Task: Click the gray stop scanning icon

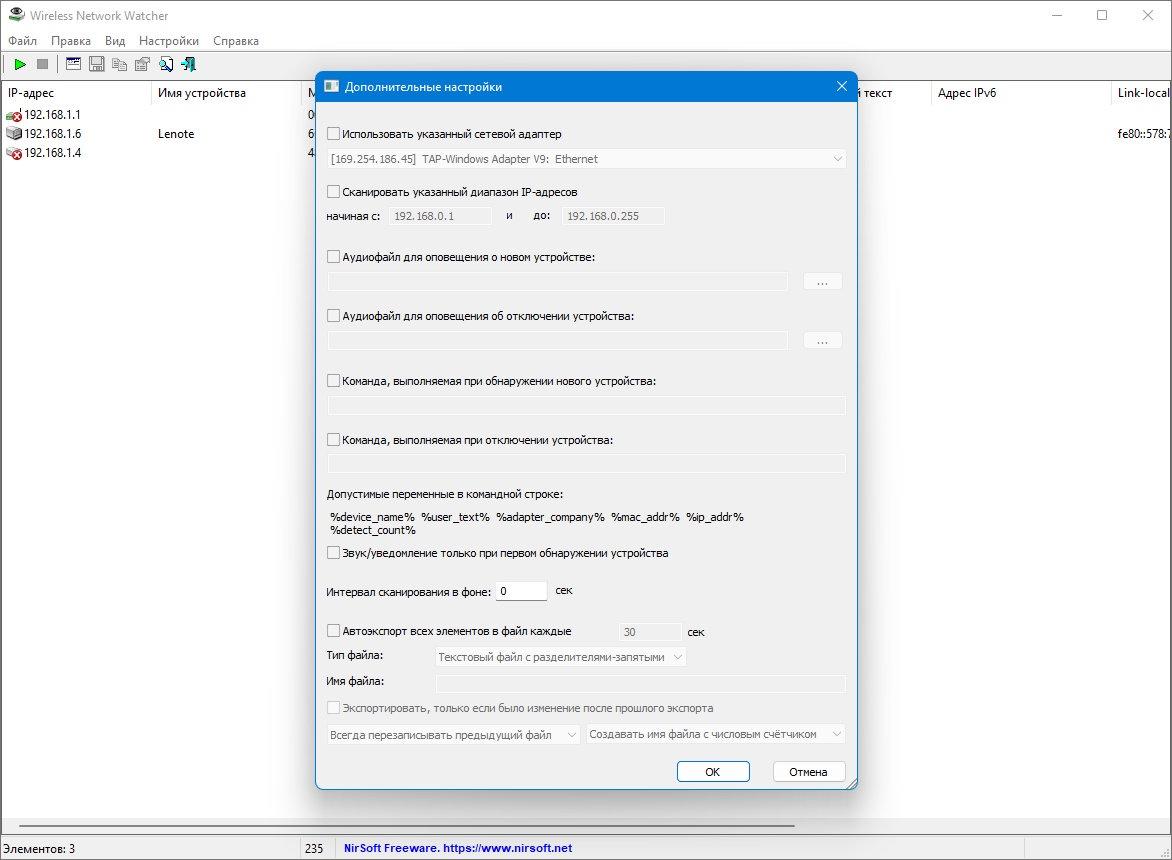Action: click(43, 64)
